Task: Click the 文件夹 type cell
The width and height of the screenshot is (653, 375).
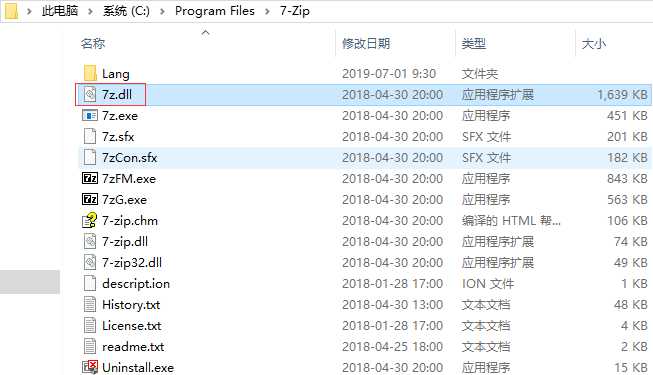Action: [x=480, y=74]
